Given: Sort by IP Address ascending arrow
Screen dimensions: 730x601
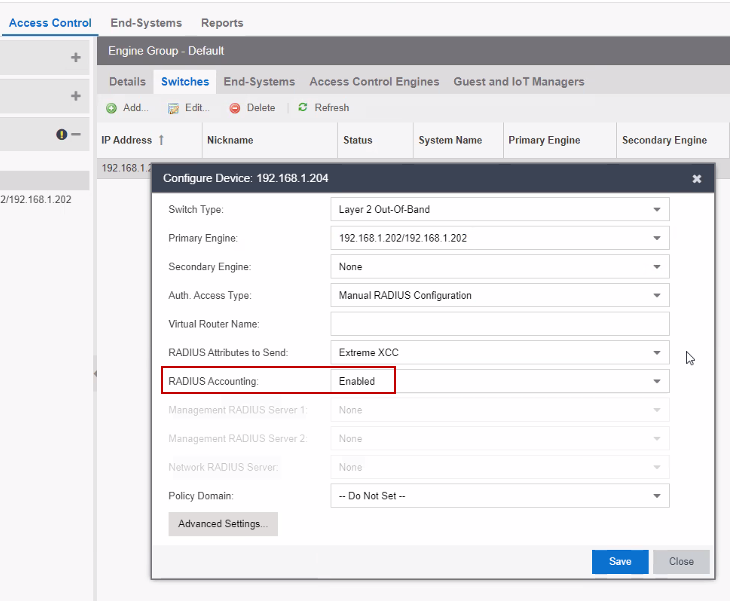Looking at the screenshot, I should coord(161,140).
